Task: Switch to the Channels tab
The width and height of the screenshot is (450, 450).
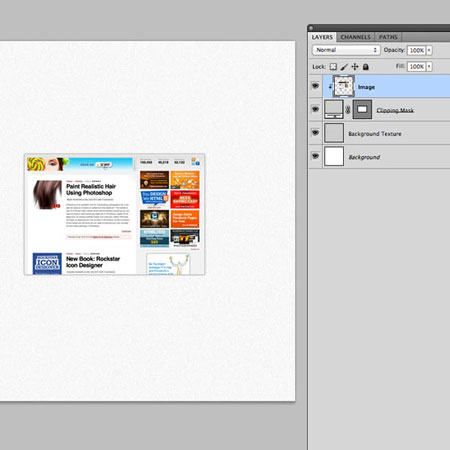Action: (356, 37)
